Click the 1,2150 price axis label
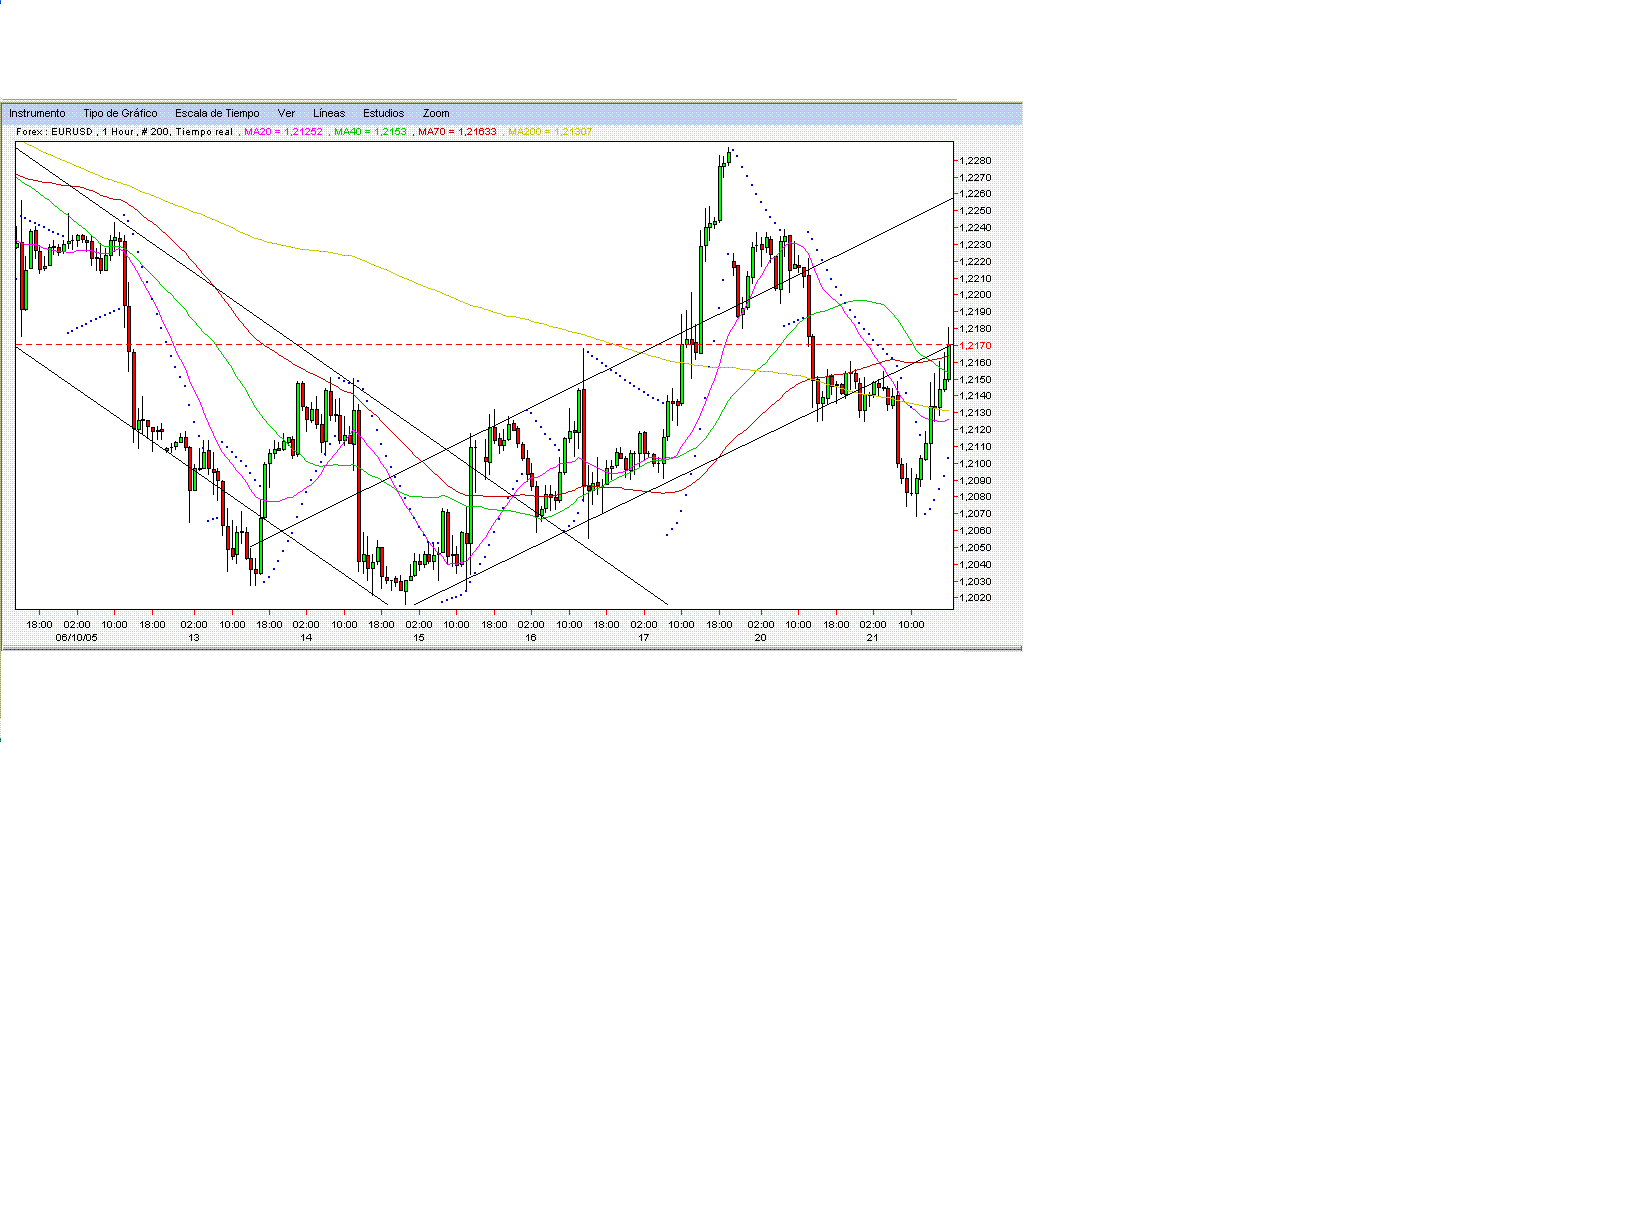This screenshot has width=1639, height=1229. 975,380
